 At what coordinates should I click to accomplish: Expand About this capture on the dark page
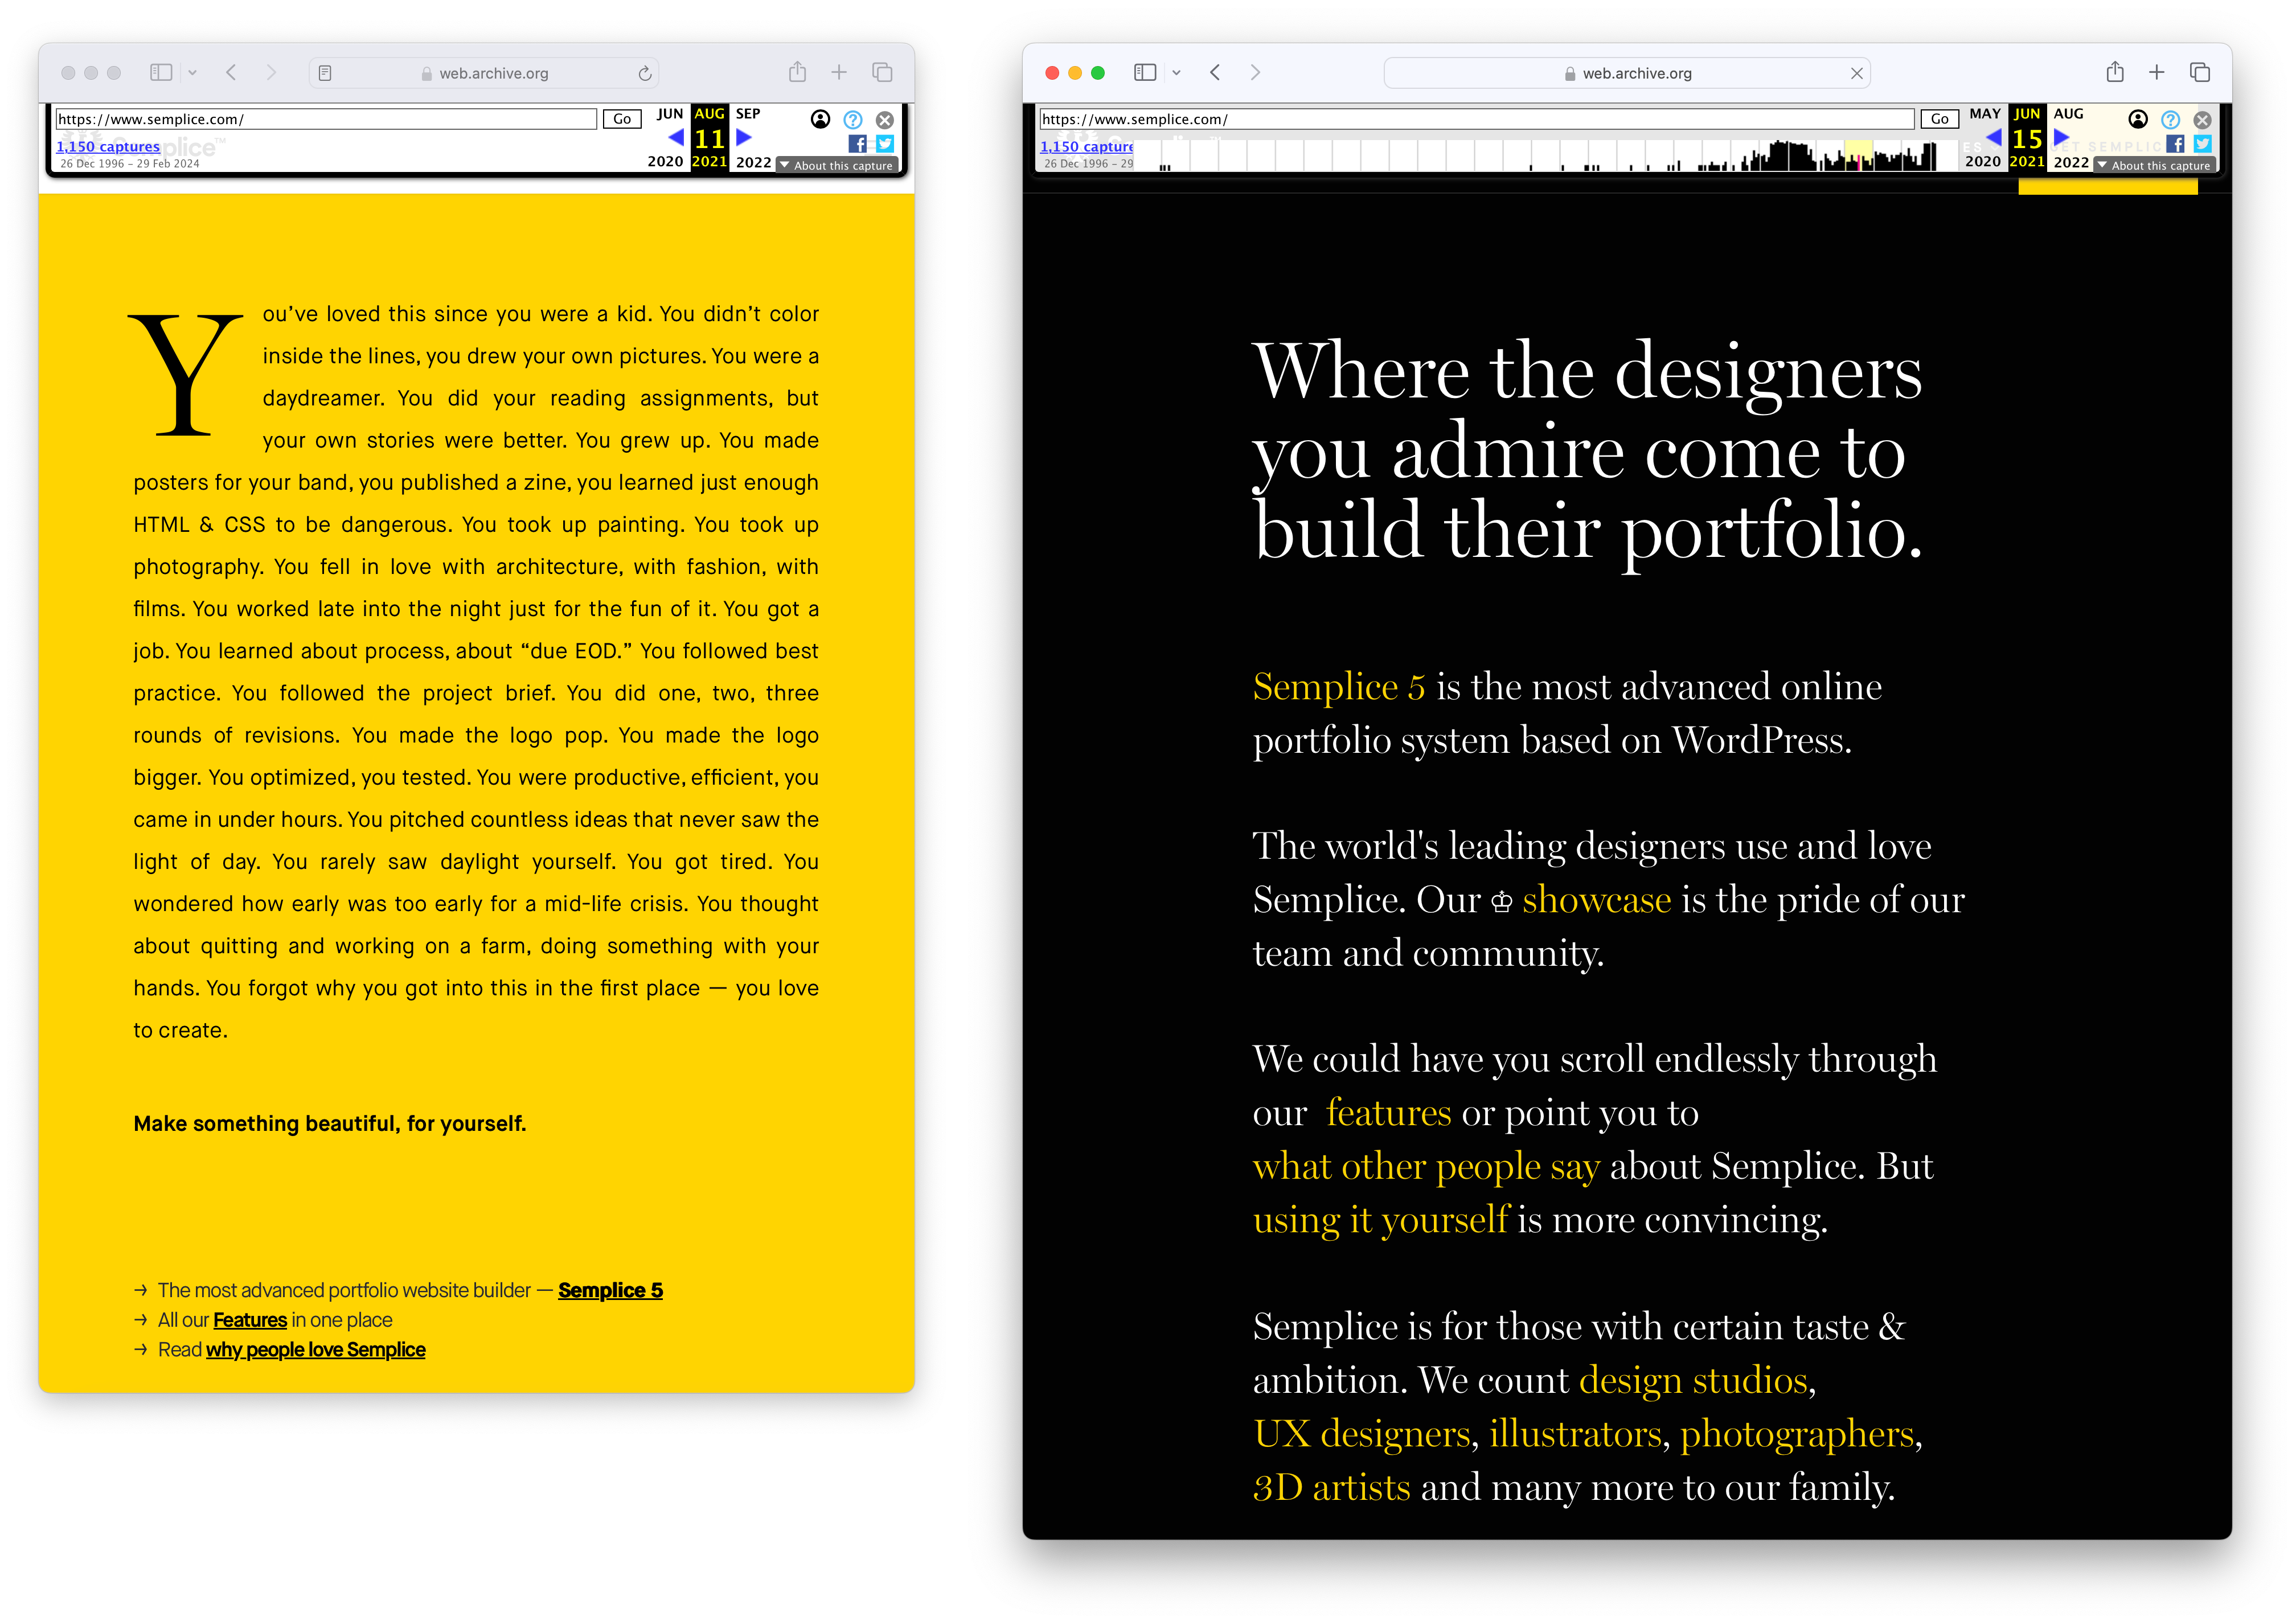coord(2155,165)
